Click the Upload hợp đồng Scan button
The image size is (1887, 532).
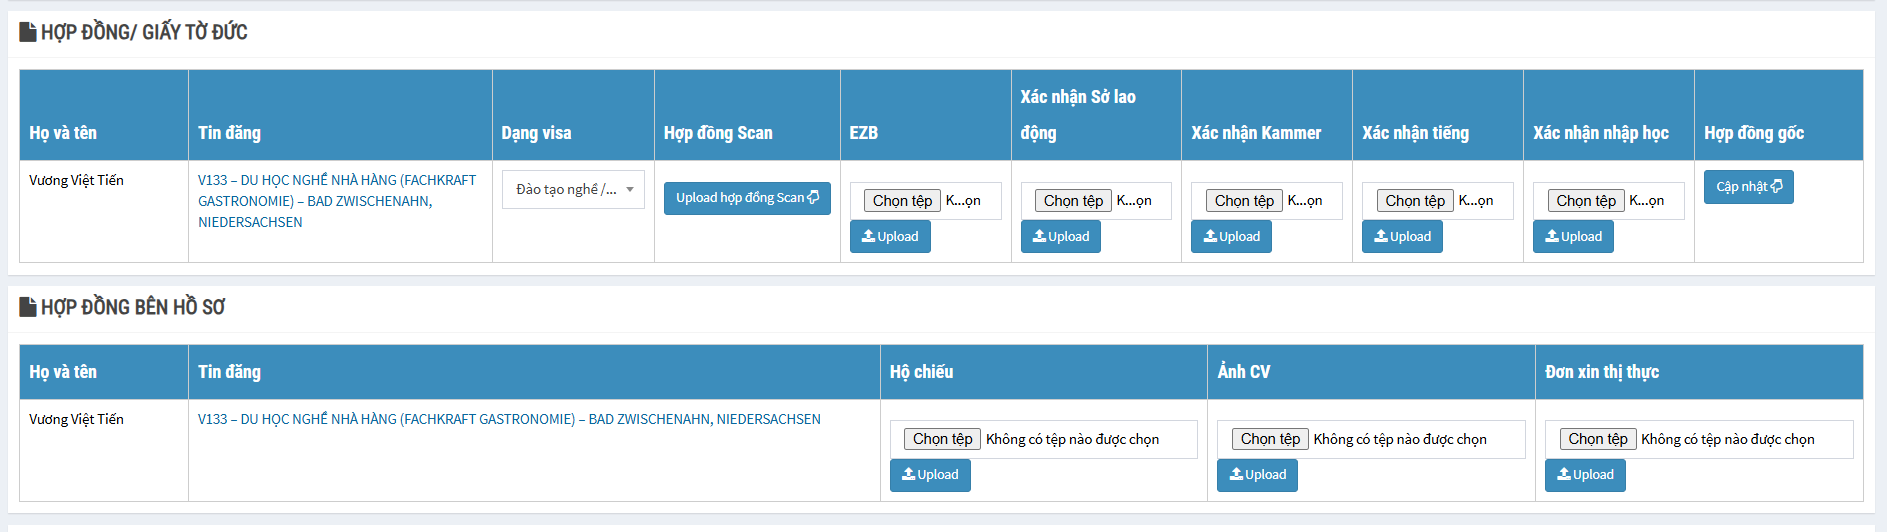pos(747,198)
